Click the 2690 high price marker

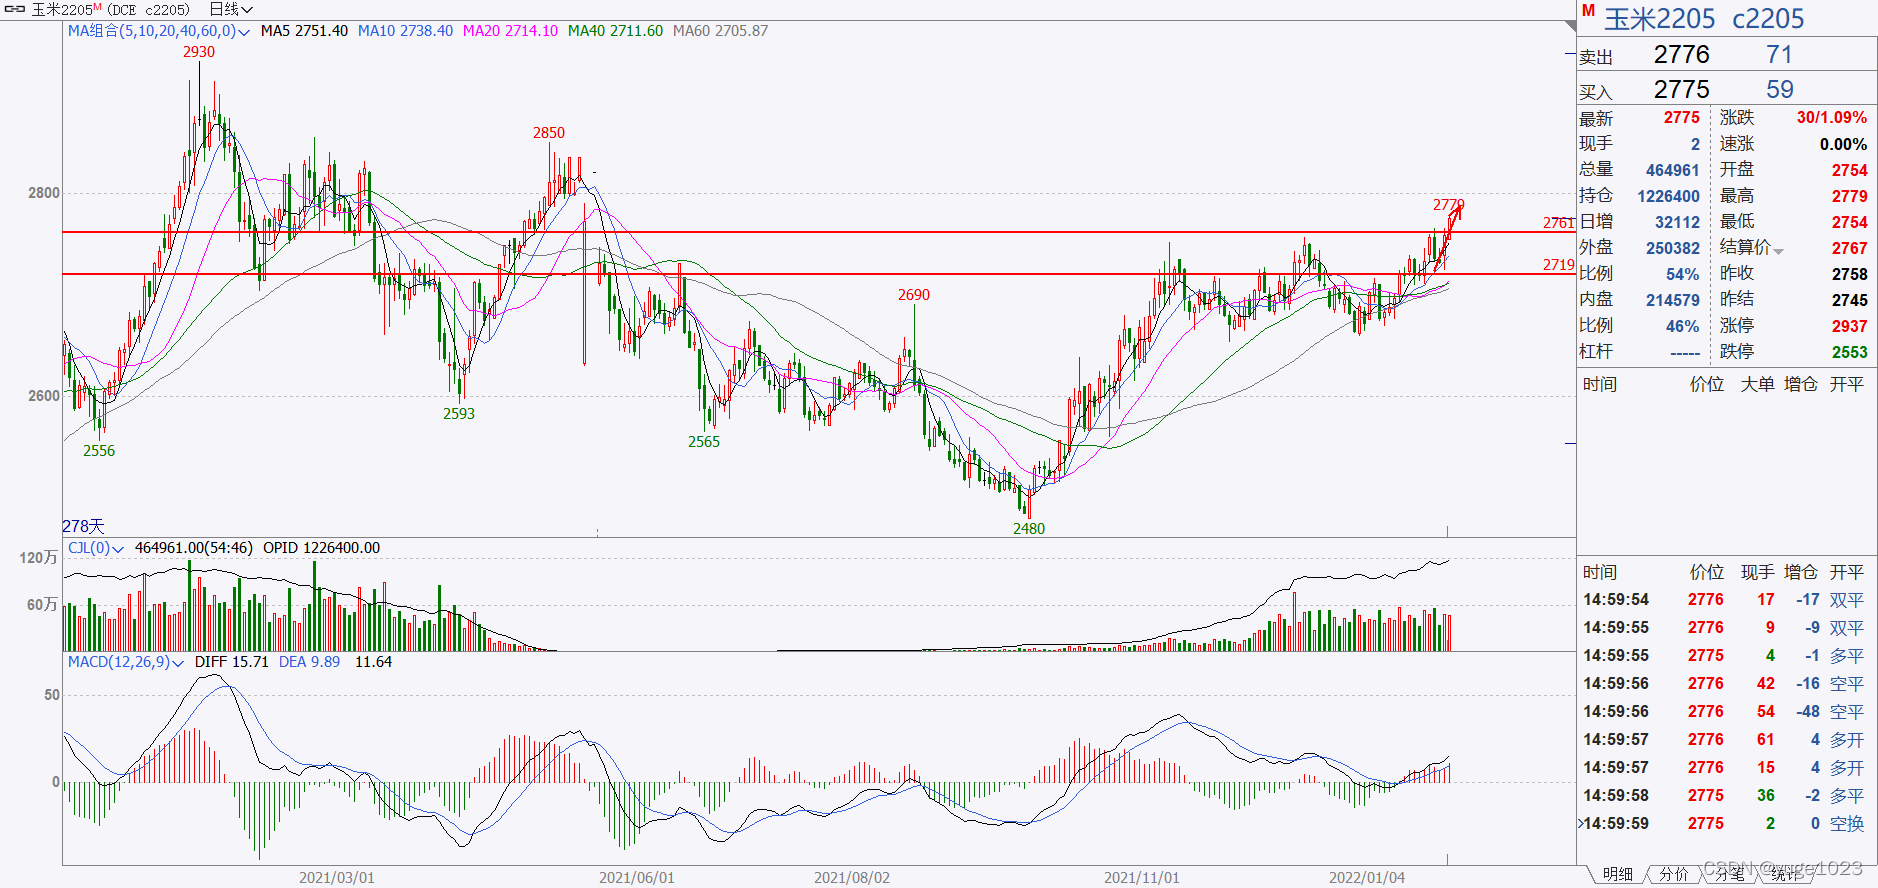tap(913, 295)
